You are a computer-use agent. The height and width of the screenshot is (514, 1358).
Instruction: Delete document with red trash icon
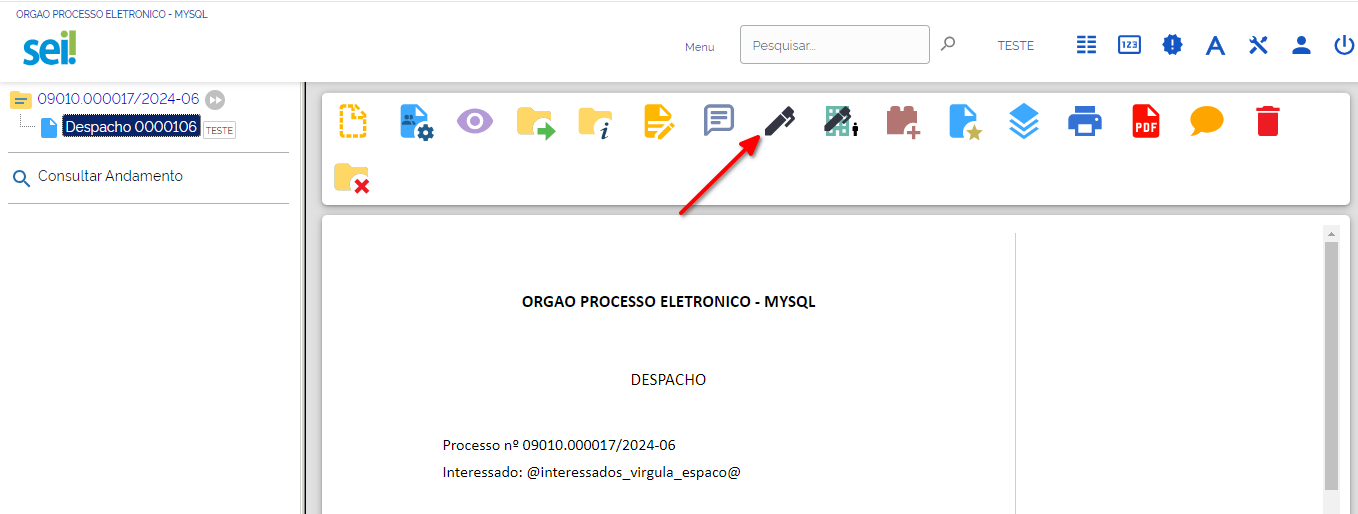pos(1267,121)
